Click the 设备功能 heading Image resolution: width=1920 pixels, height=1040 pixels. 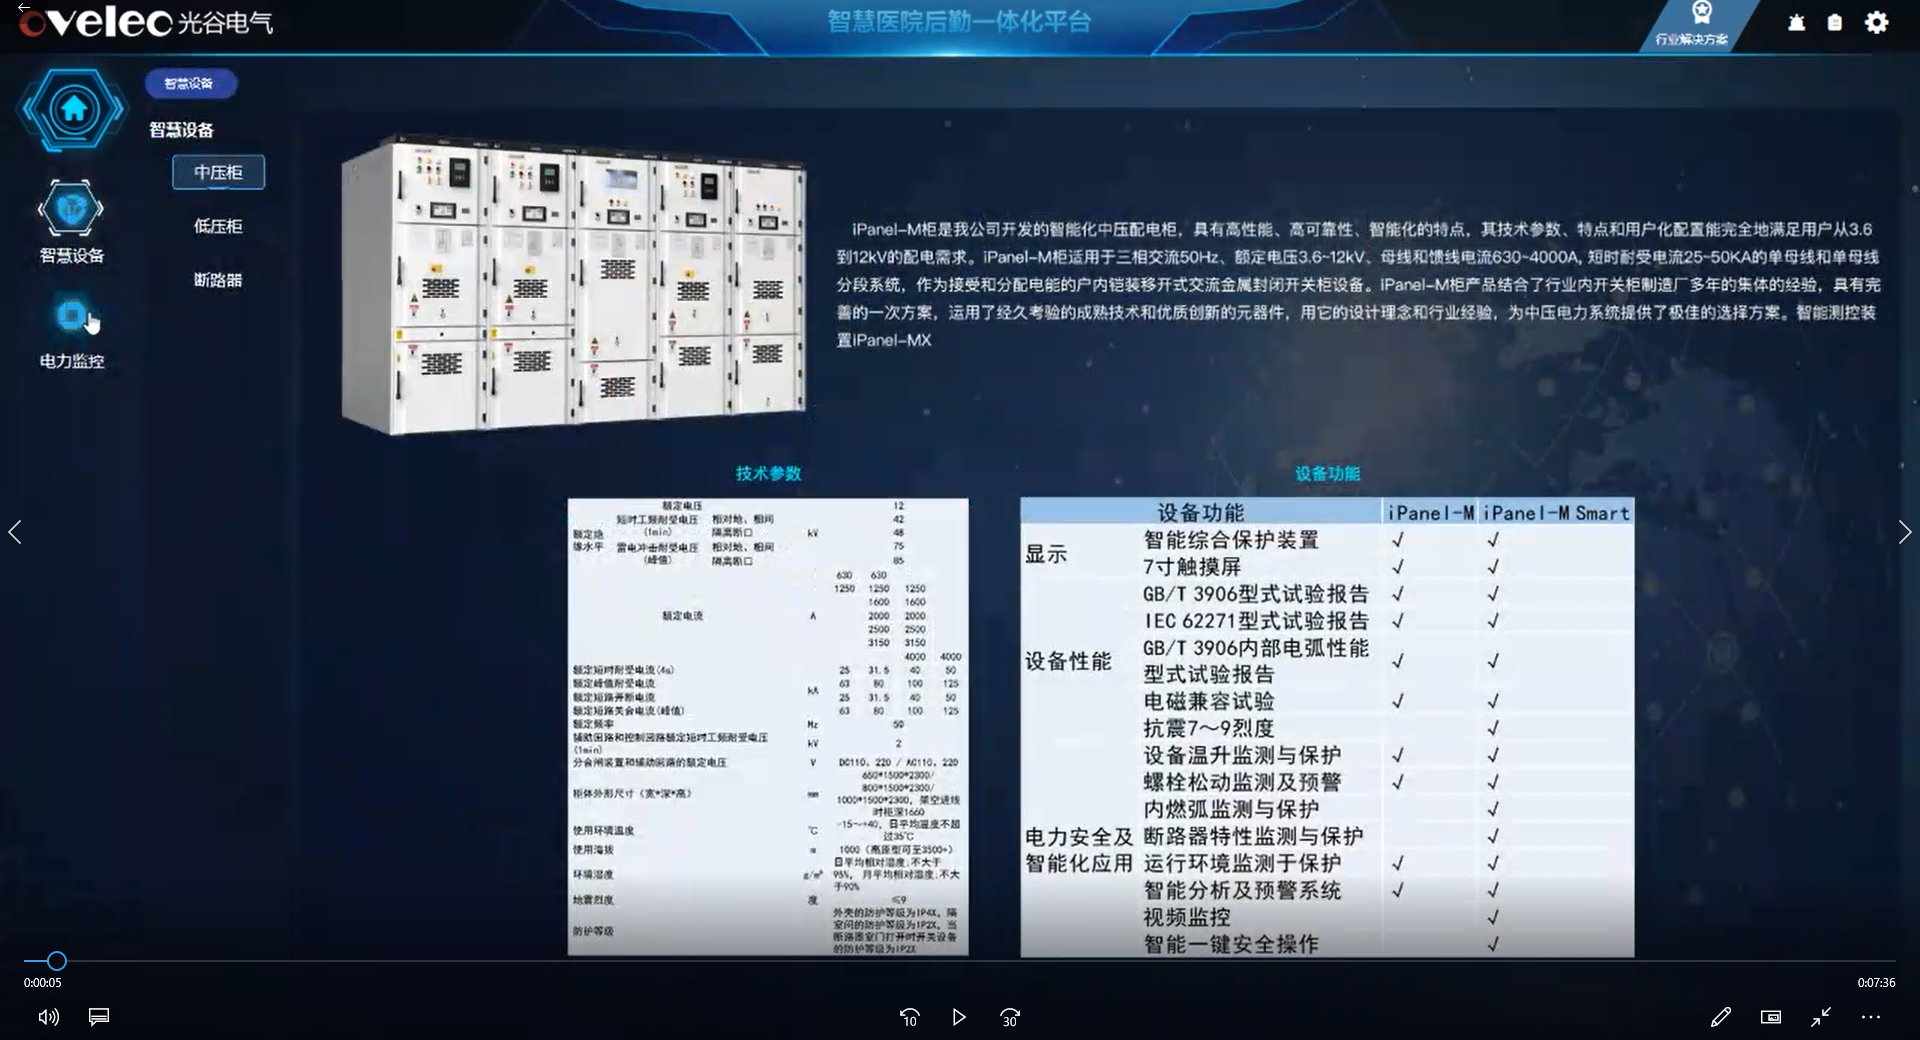pyautogui.click(x=1327, y=473)
